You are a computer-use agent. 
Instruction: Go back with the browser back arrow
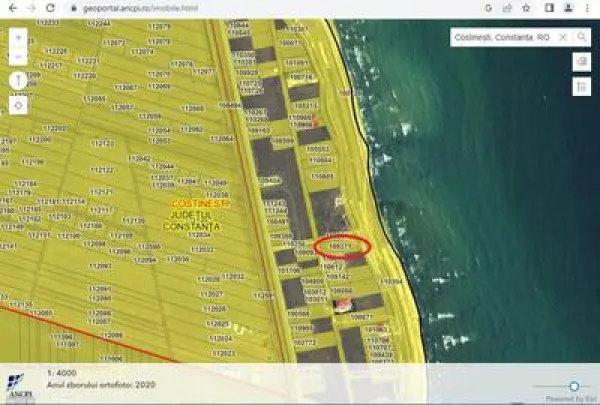click(13, 8)
